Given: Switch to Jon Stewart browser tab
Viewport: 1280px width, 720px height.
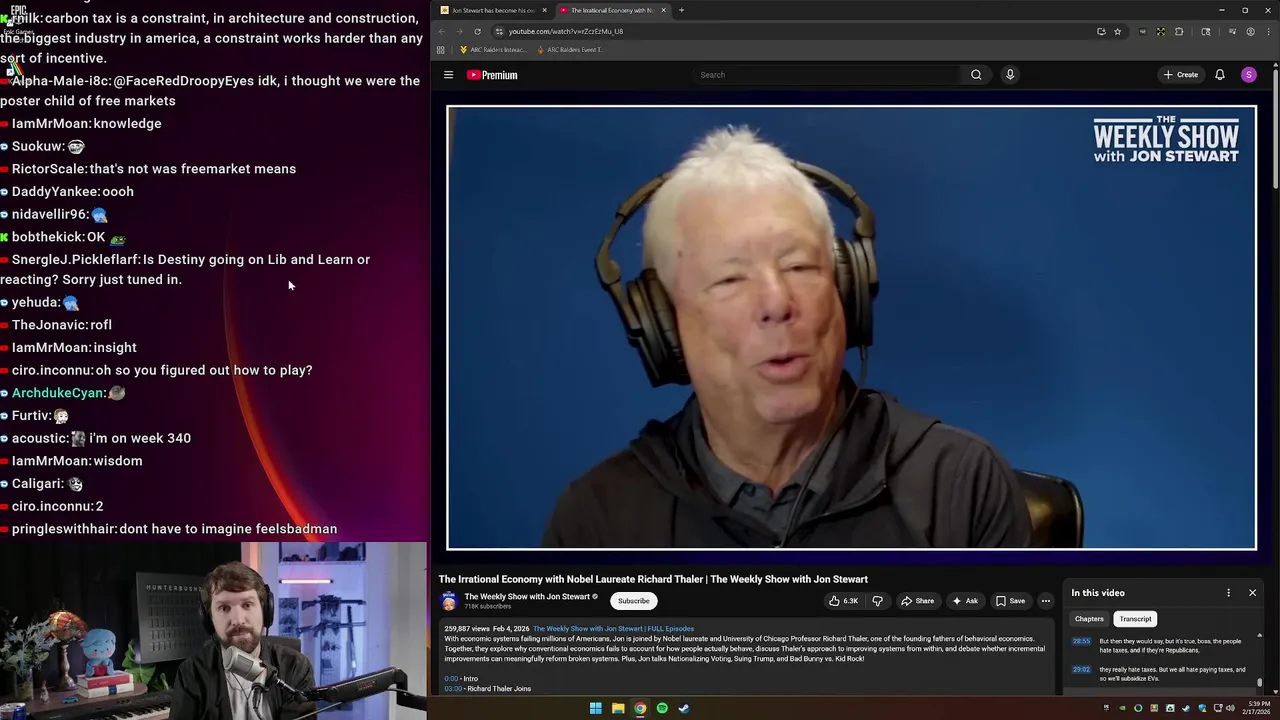Looking at the screenshot, I should (493, 10).
